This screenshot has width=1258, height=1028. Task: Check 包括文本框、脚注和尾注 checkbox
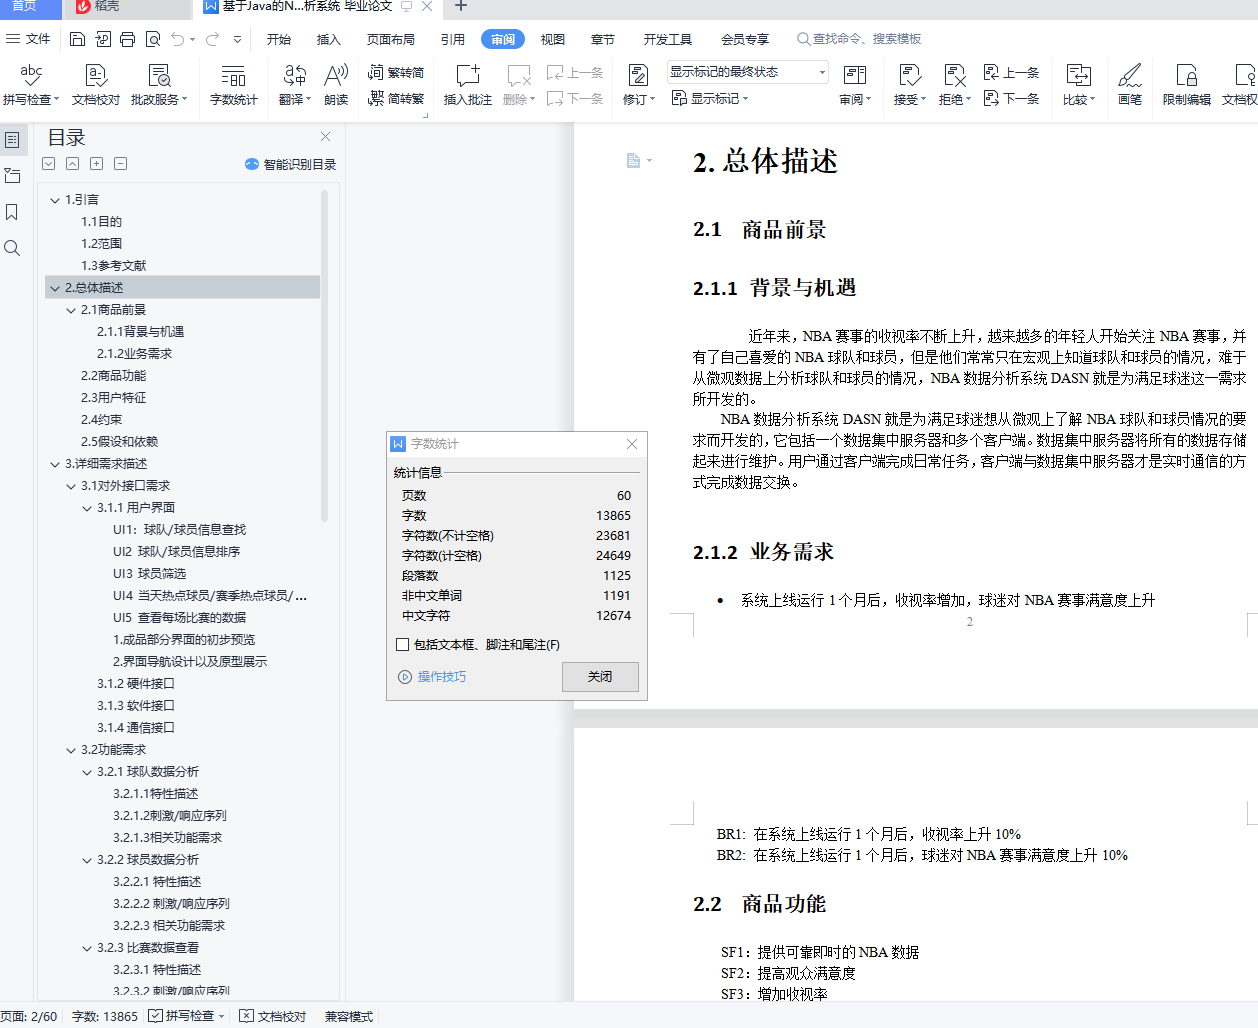[402, 645]
